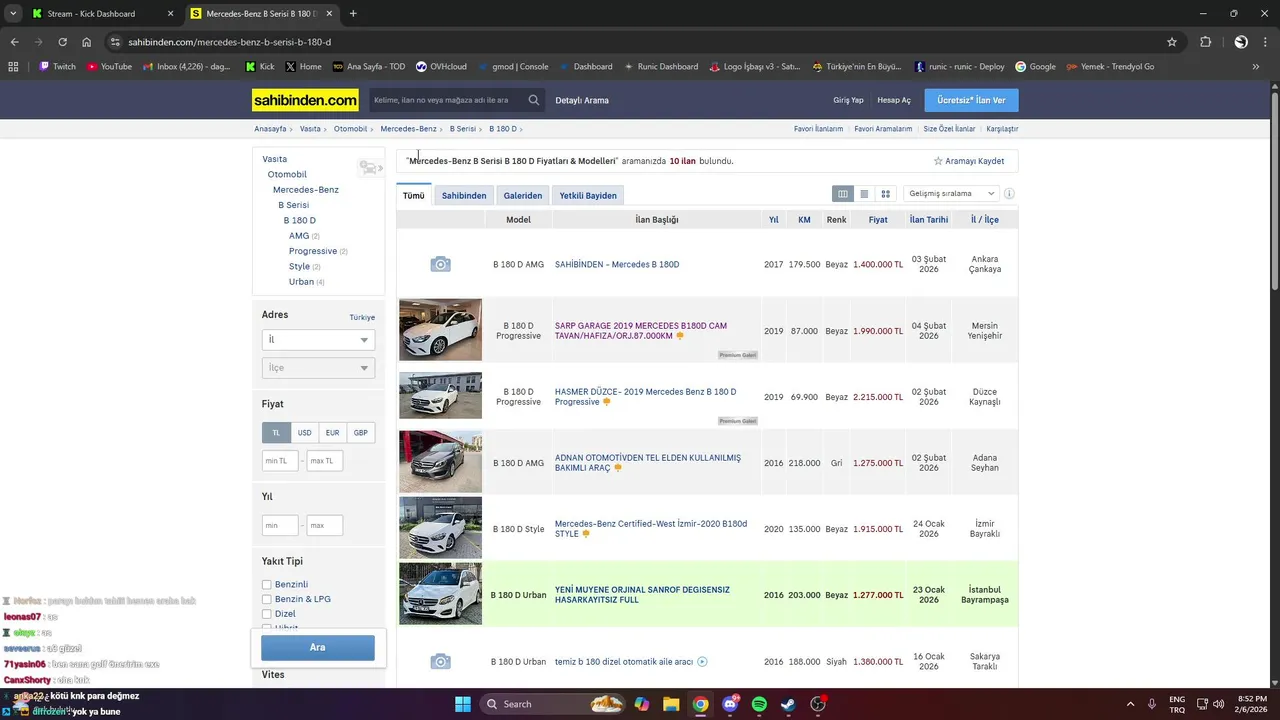Click the sahibinden.com logo

[x=305, y=100]
